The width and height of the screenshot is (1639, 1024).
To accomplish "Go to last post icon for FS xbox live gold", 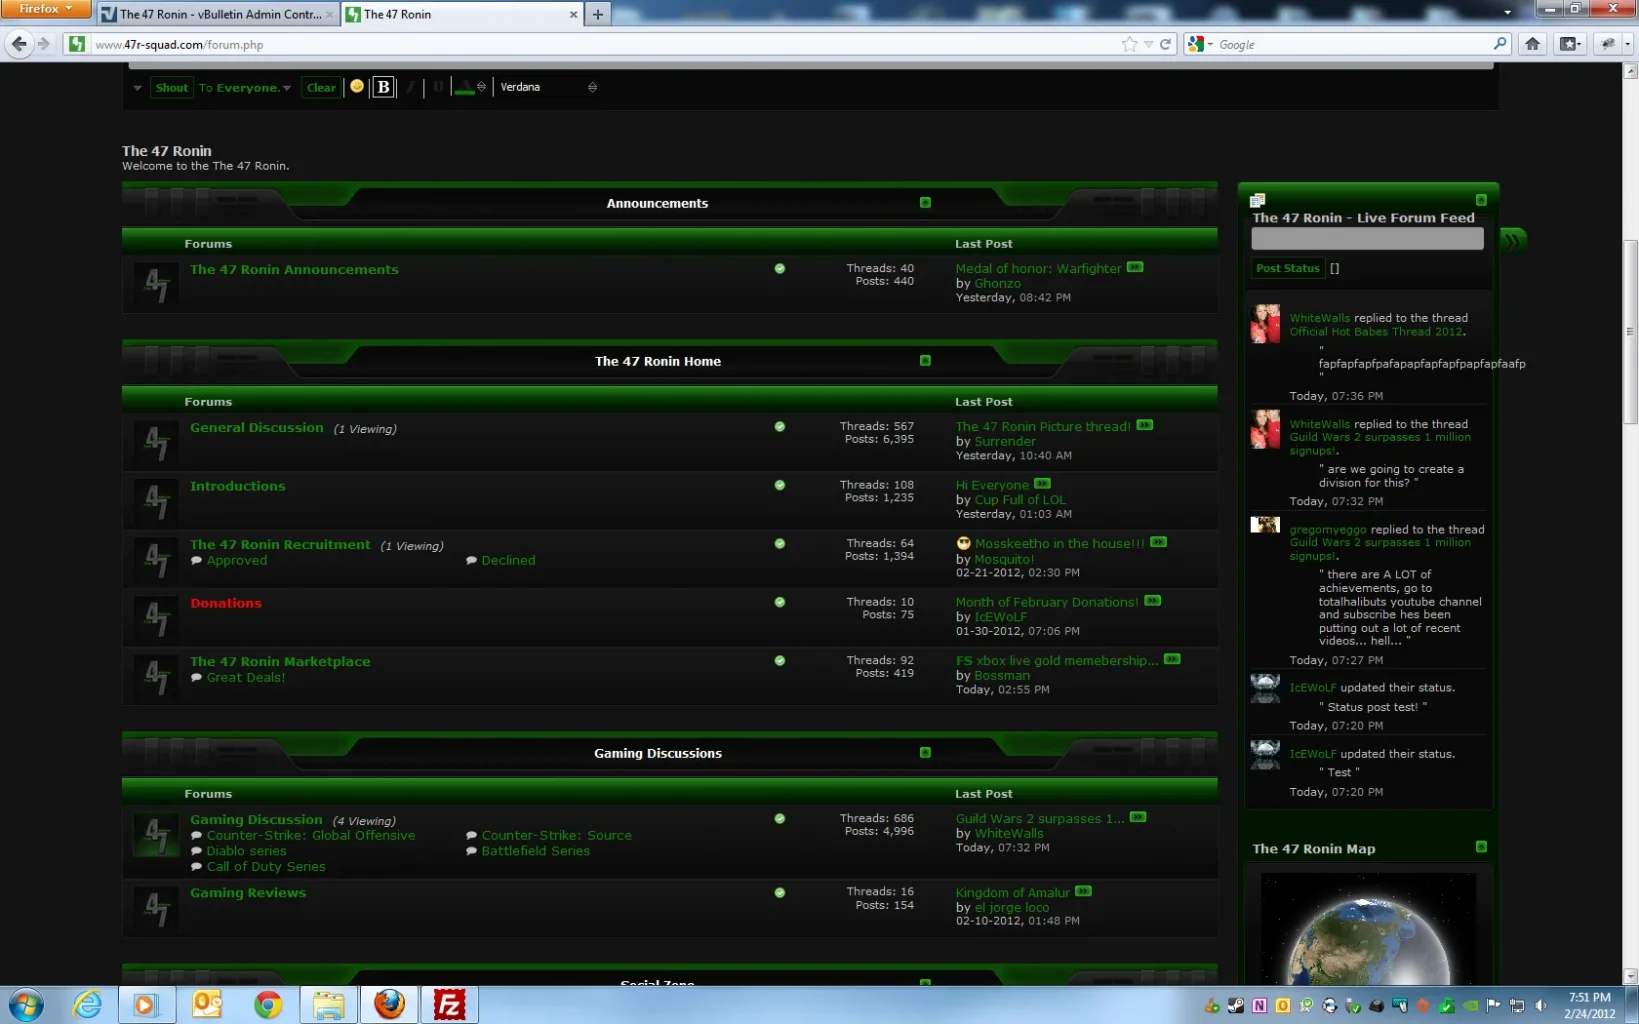I will (x=1172, y=659).
